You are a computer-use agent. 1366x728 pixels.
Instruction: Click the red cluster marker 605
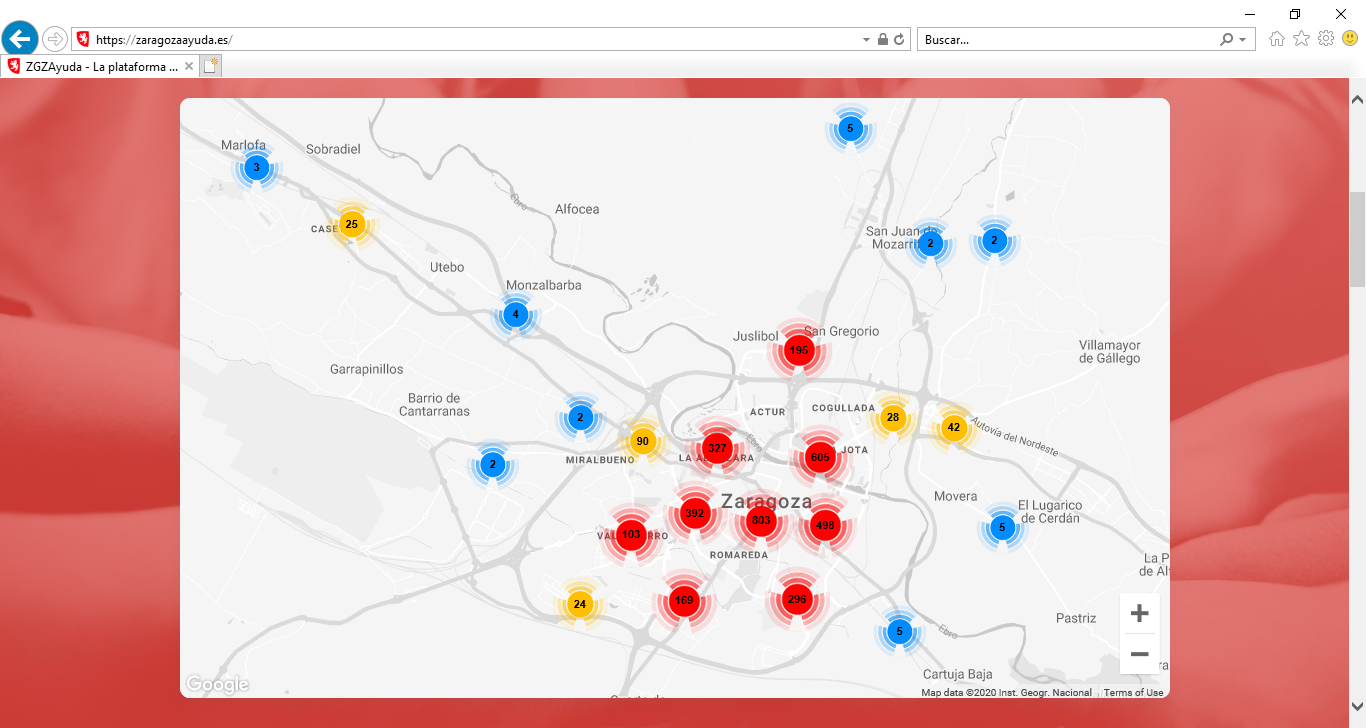[x=820, y=457]
